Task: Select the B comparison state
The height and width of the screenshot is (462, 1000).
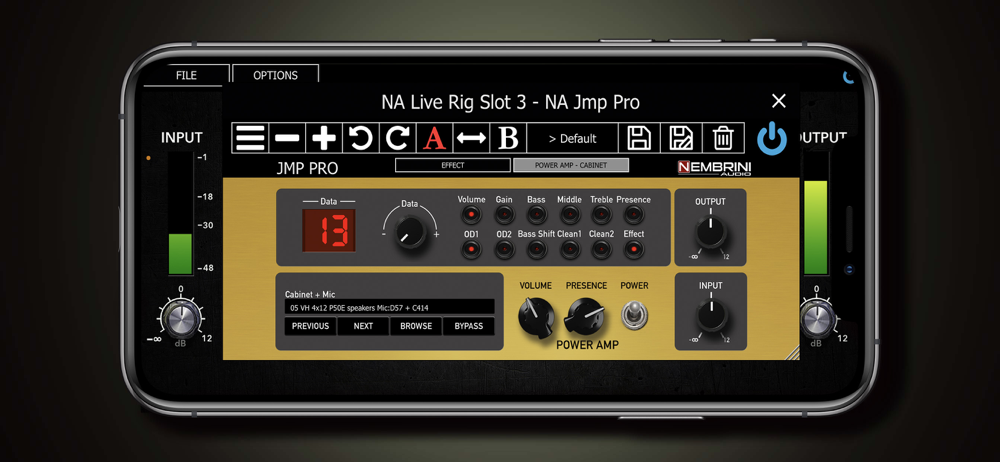Action: point(508,138)
